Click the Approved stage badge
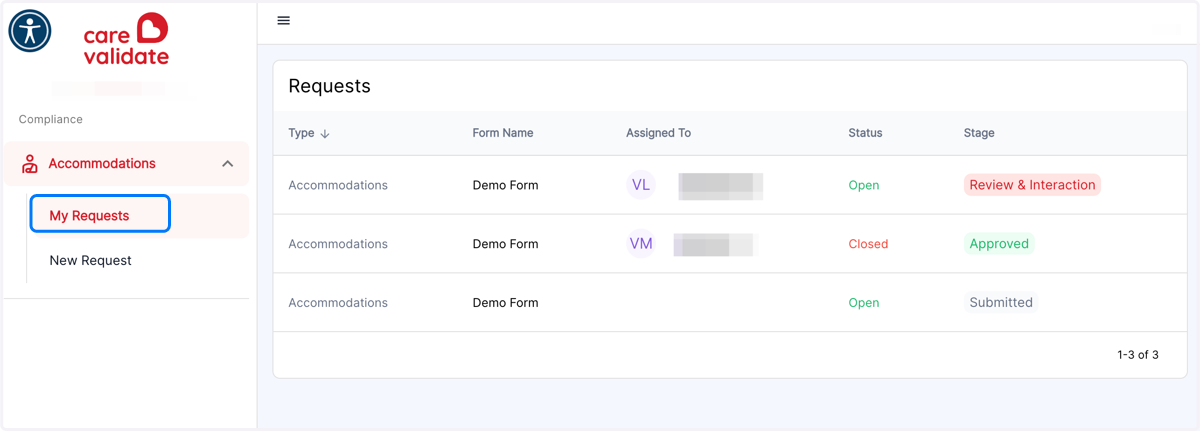 click(999, 244)
